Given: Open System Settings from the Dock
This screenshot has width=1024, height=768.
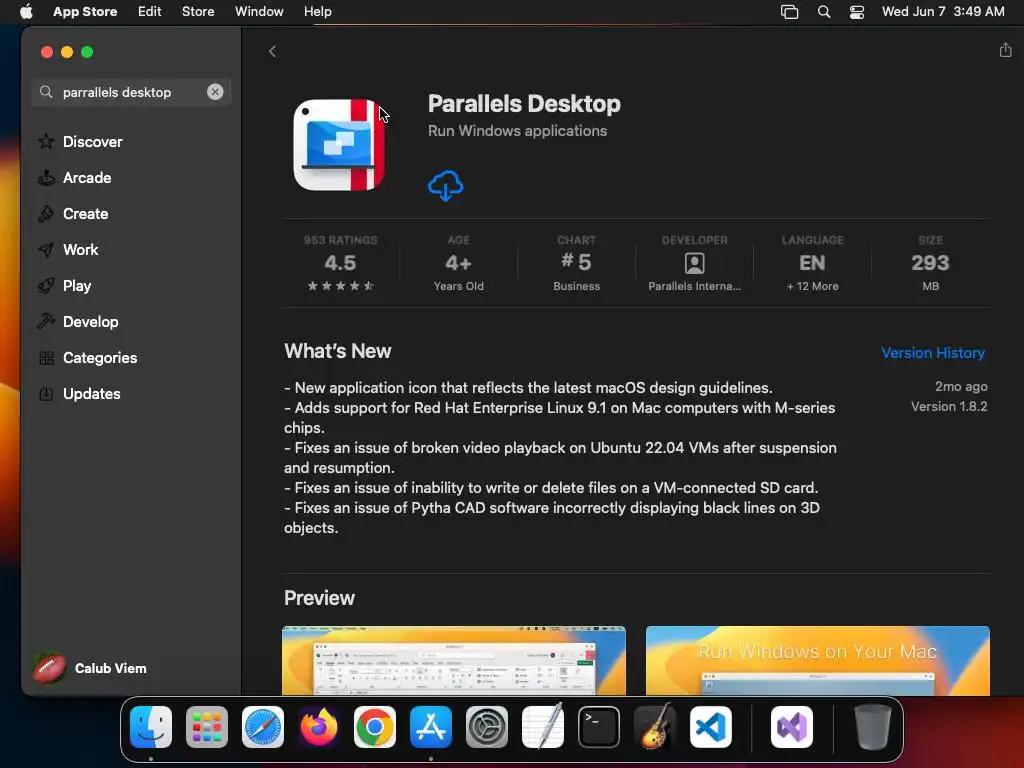Looking at the screenshot, I should pos(487,727).
